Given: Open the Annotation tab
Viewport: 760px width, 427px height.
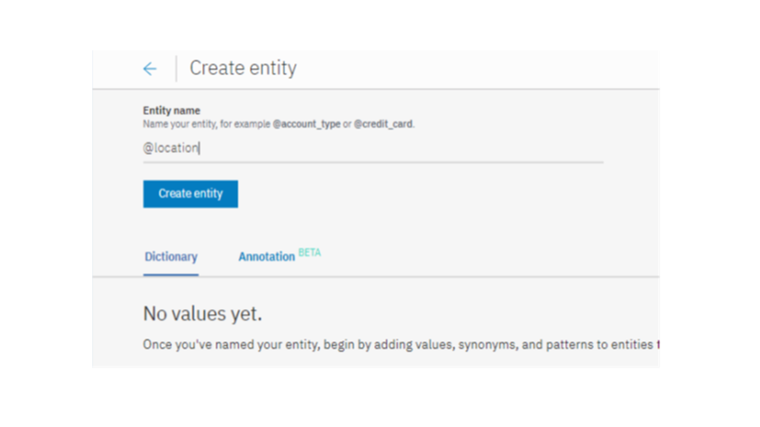Looking at the screenshot, I should [x=266, y=257].
